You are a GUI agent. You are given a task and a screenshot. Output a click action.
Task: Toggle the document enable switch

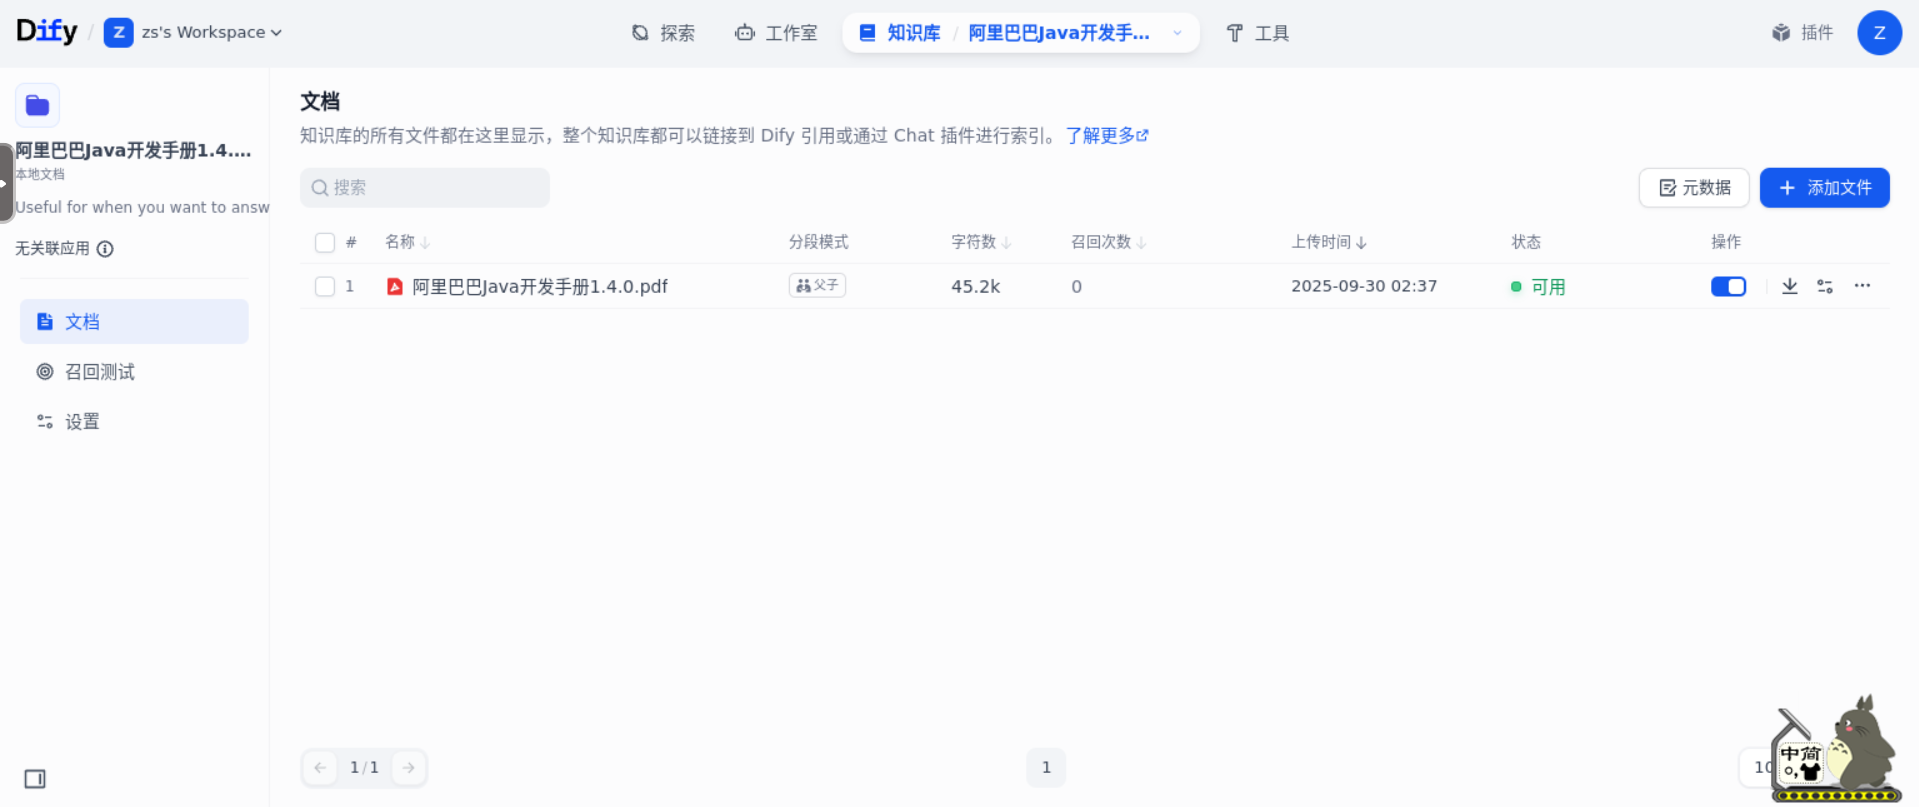click(x=1728, y=287)
